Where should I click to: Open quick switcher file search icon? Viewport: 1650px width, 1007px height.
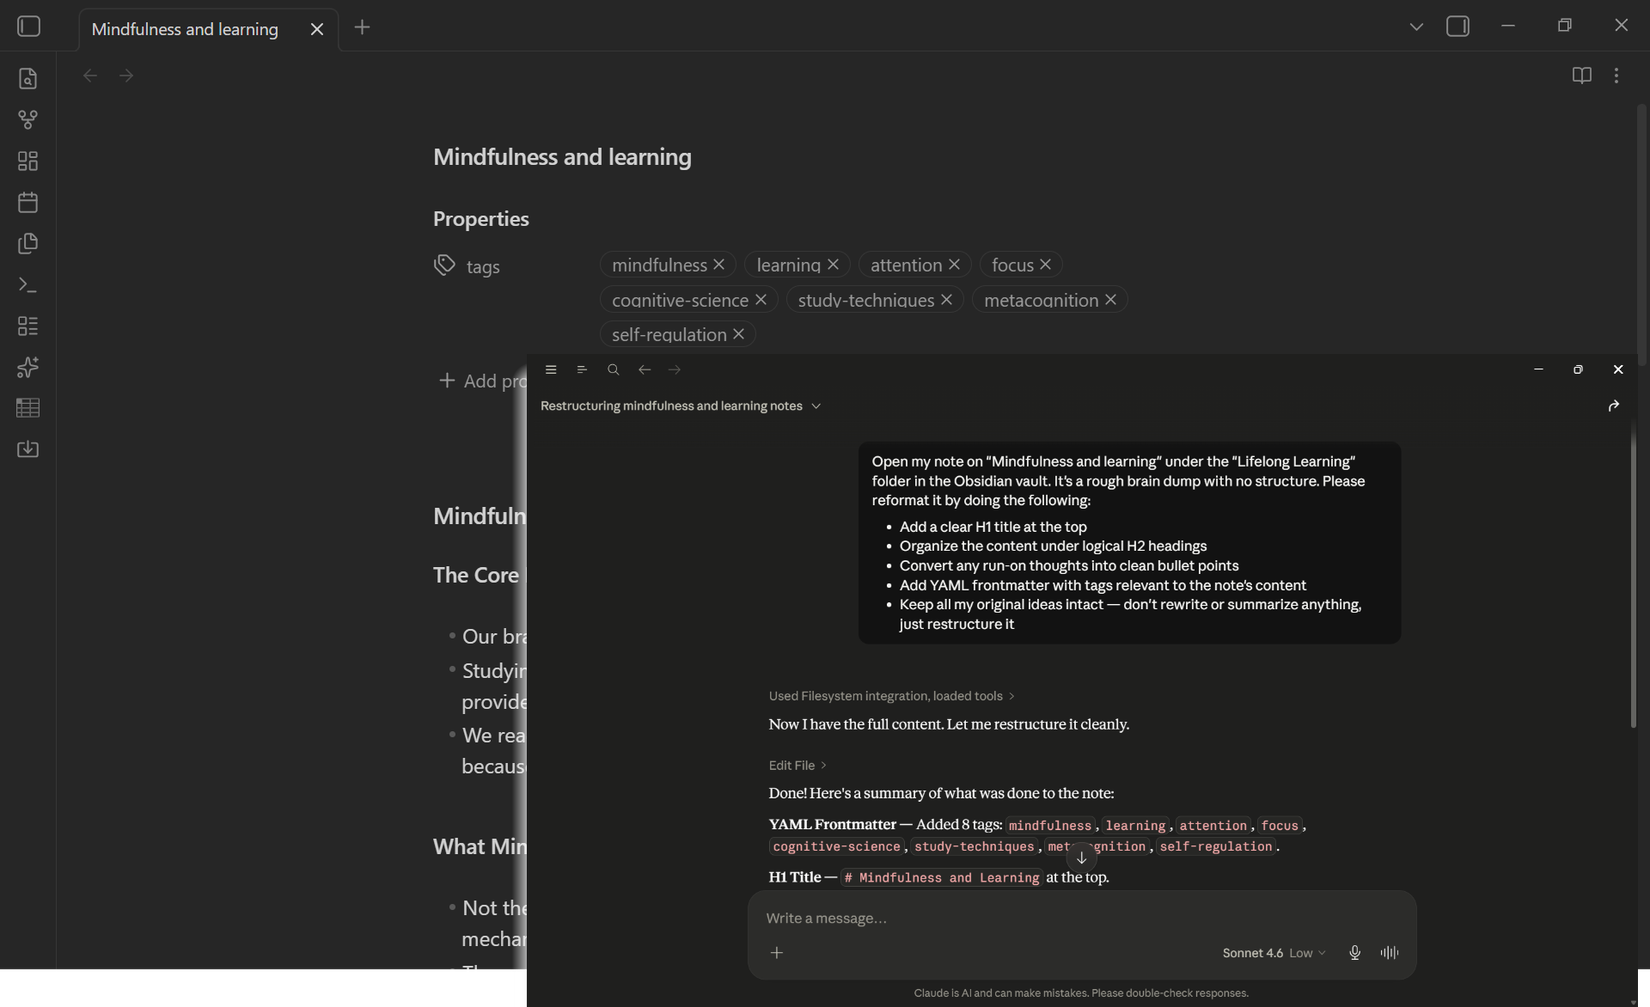click(28, 78)
